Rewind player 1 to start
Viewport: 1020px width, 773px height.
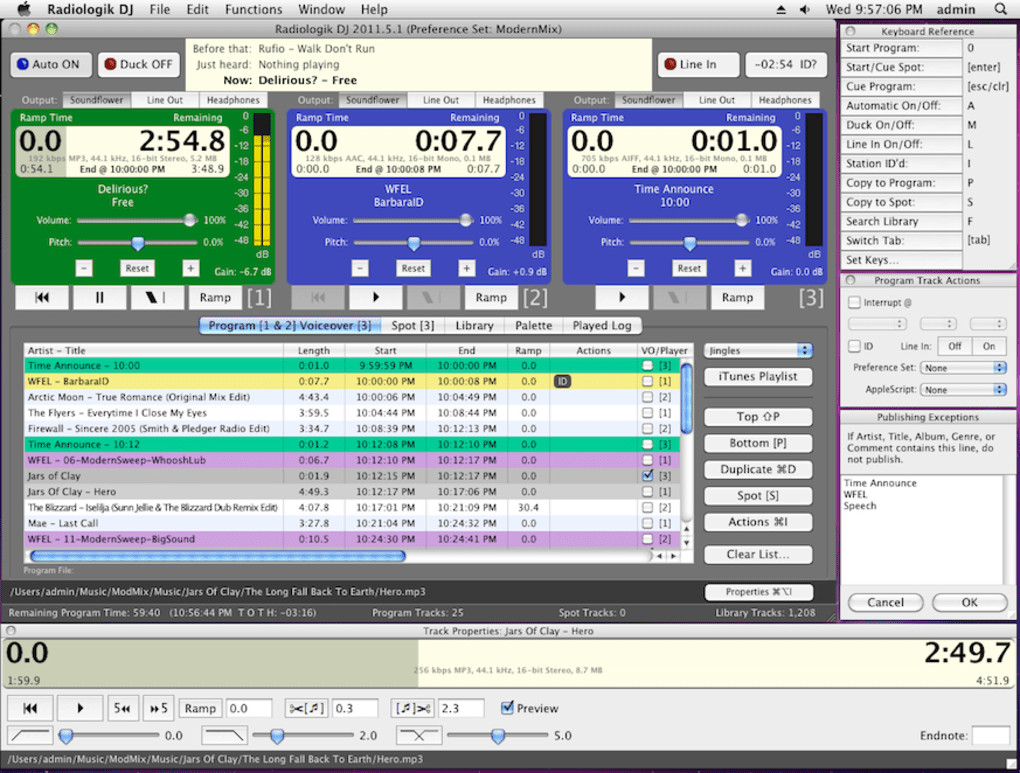click(42, 297)
